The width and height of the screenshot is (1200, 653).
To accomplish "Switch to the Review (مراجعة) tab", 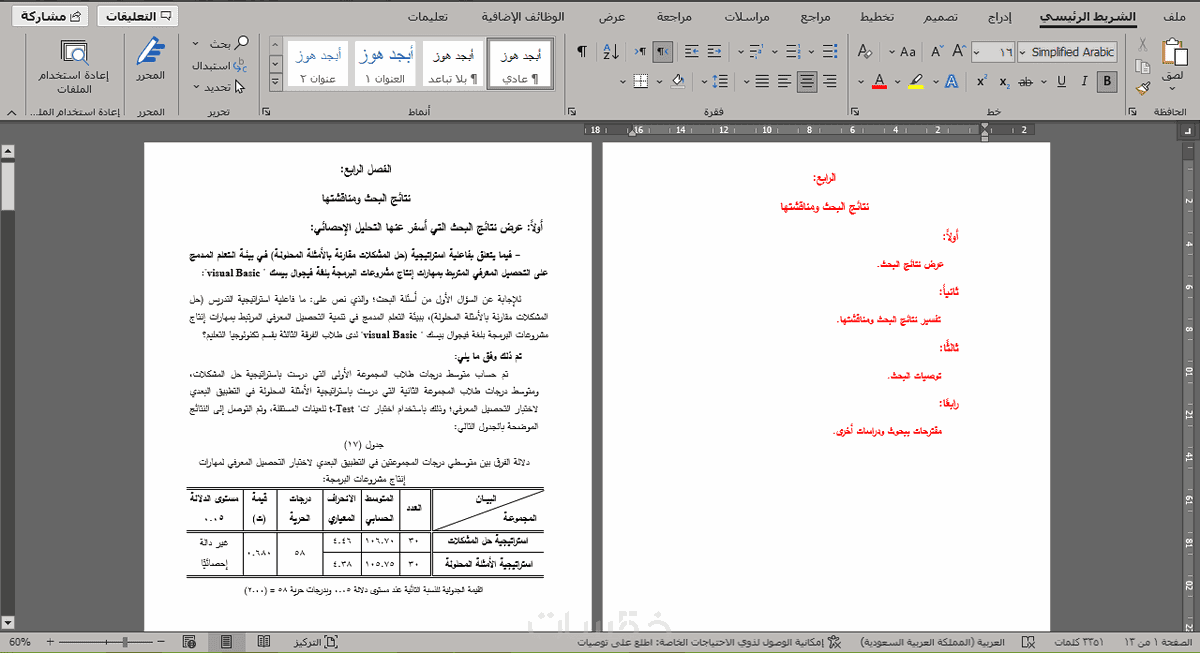I will pyautogui.click(x=676, y=17).
